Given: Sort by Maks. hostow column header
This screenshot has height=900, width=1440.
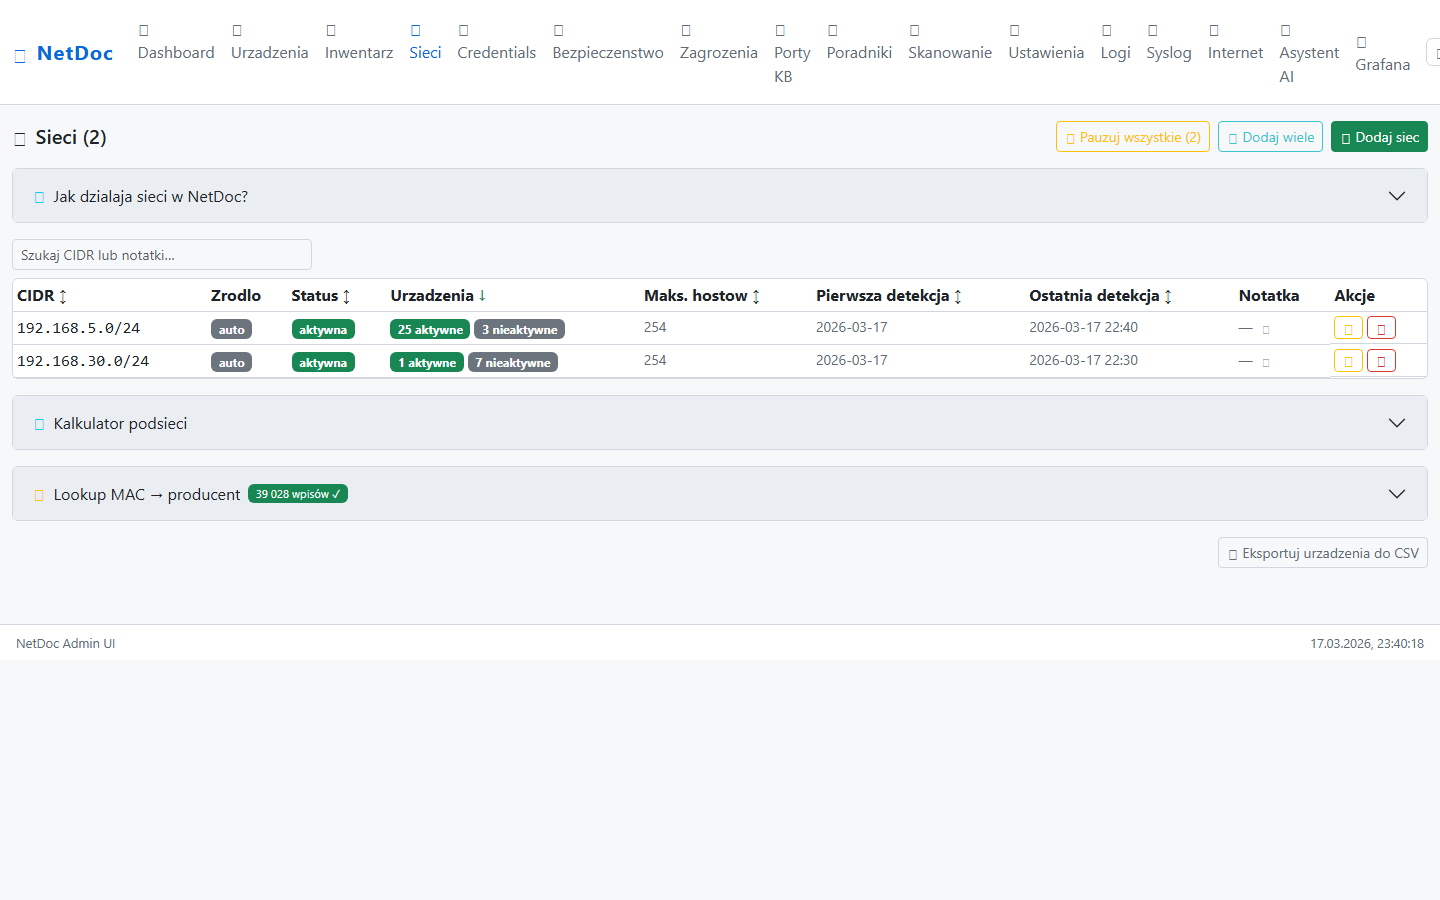Looking at the screenshot, I should click(x=701, y=295).
